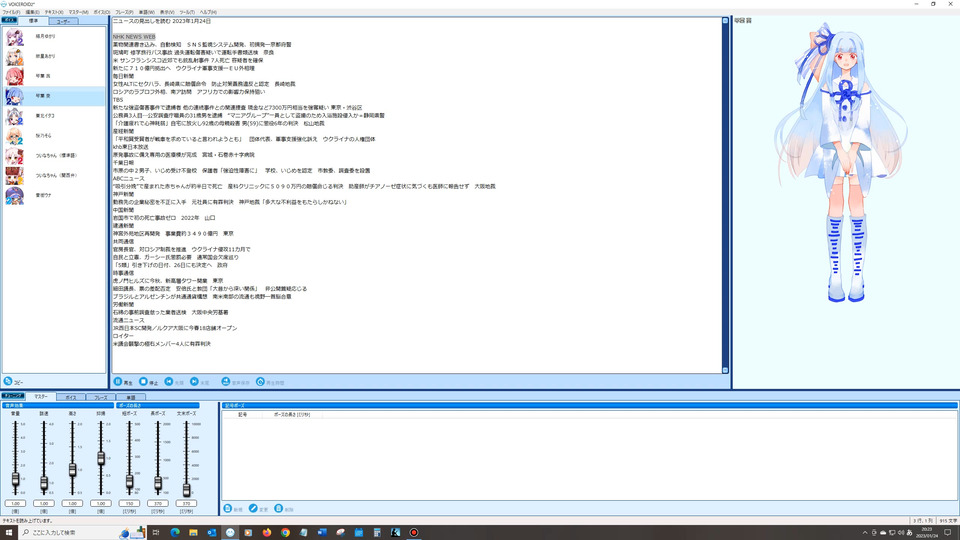Select the 音街ウナ voice avatar
The image size is (960, 540).
15,195
